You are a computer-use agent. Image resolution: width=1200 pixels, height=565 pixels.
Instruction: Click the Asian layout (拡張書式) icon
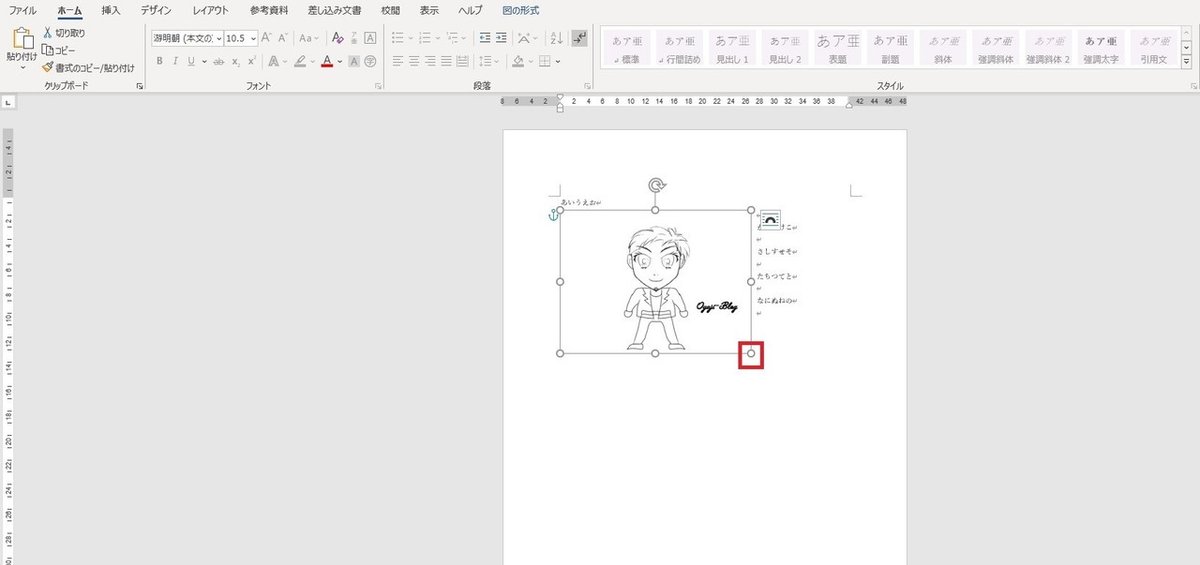(x=524, y=38)
